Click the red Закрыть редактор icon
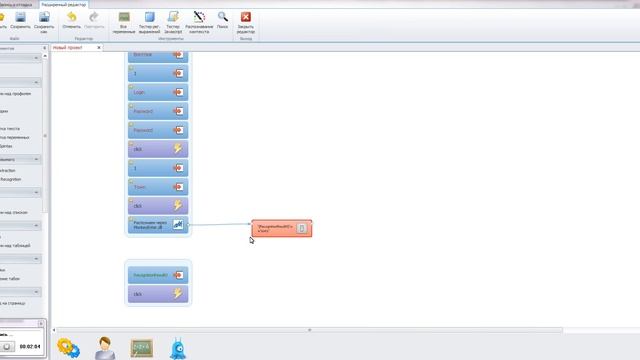The image size is (640, 360). [x=246, y=17]
